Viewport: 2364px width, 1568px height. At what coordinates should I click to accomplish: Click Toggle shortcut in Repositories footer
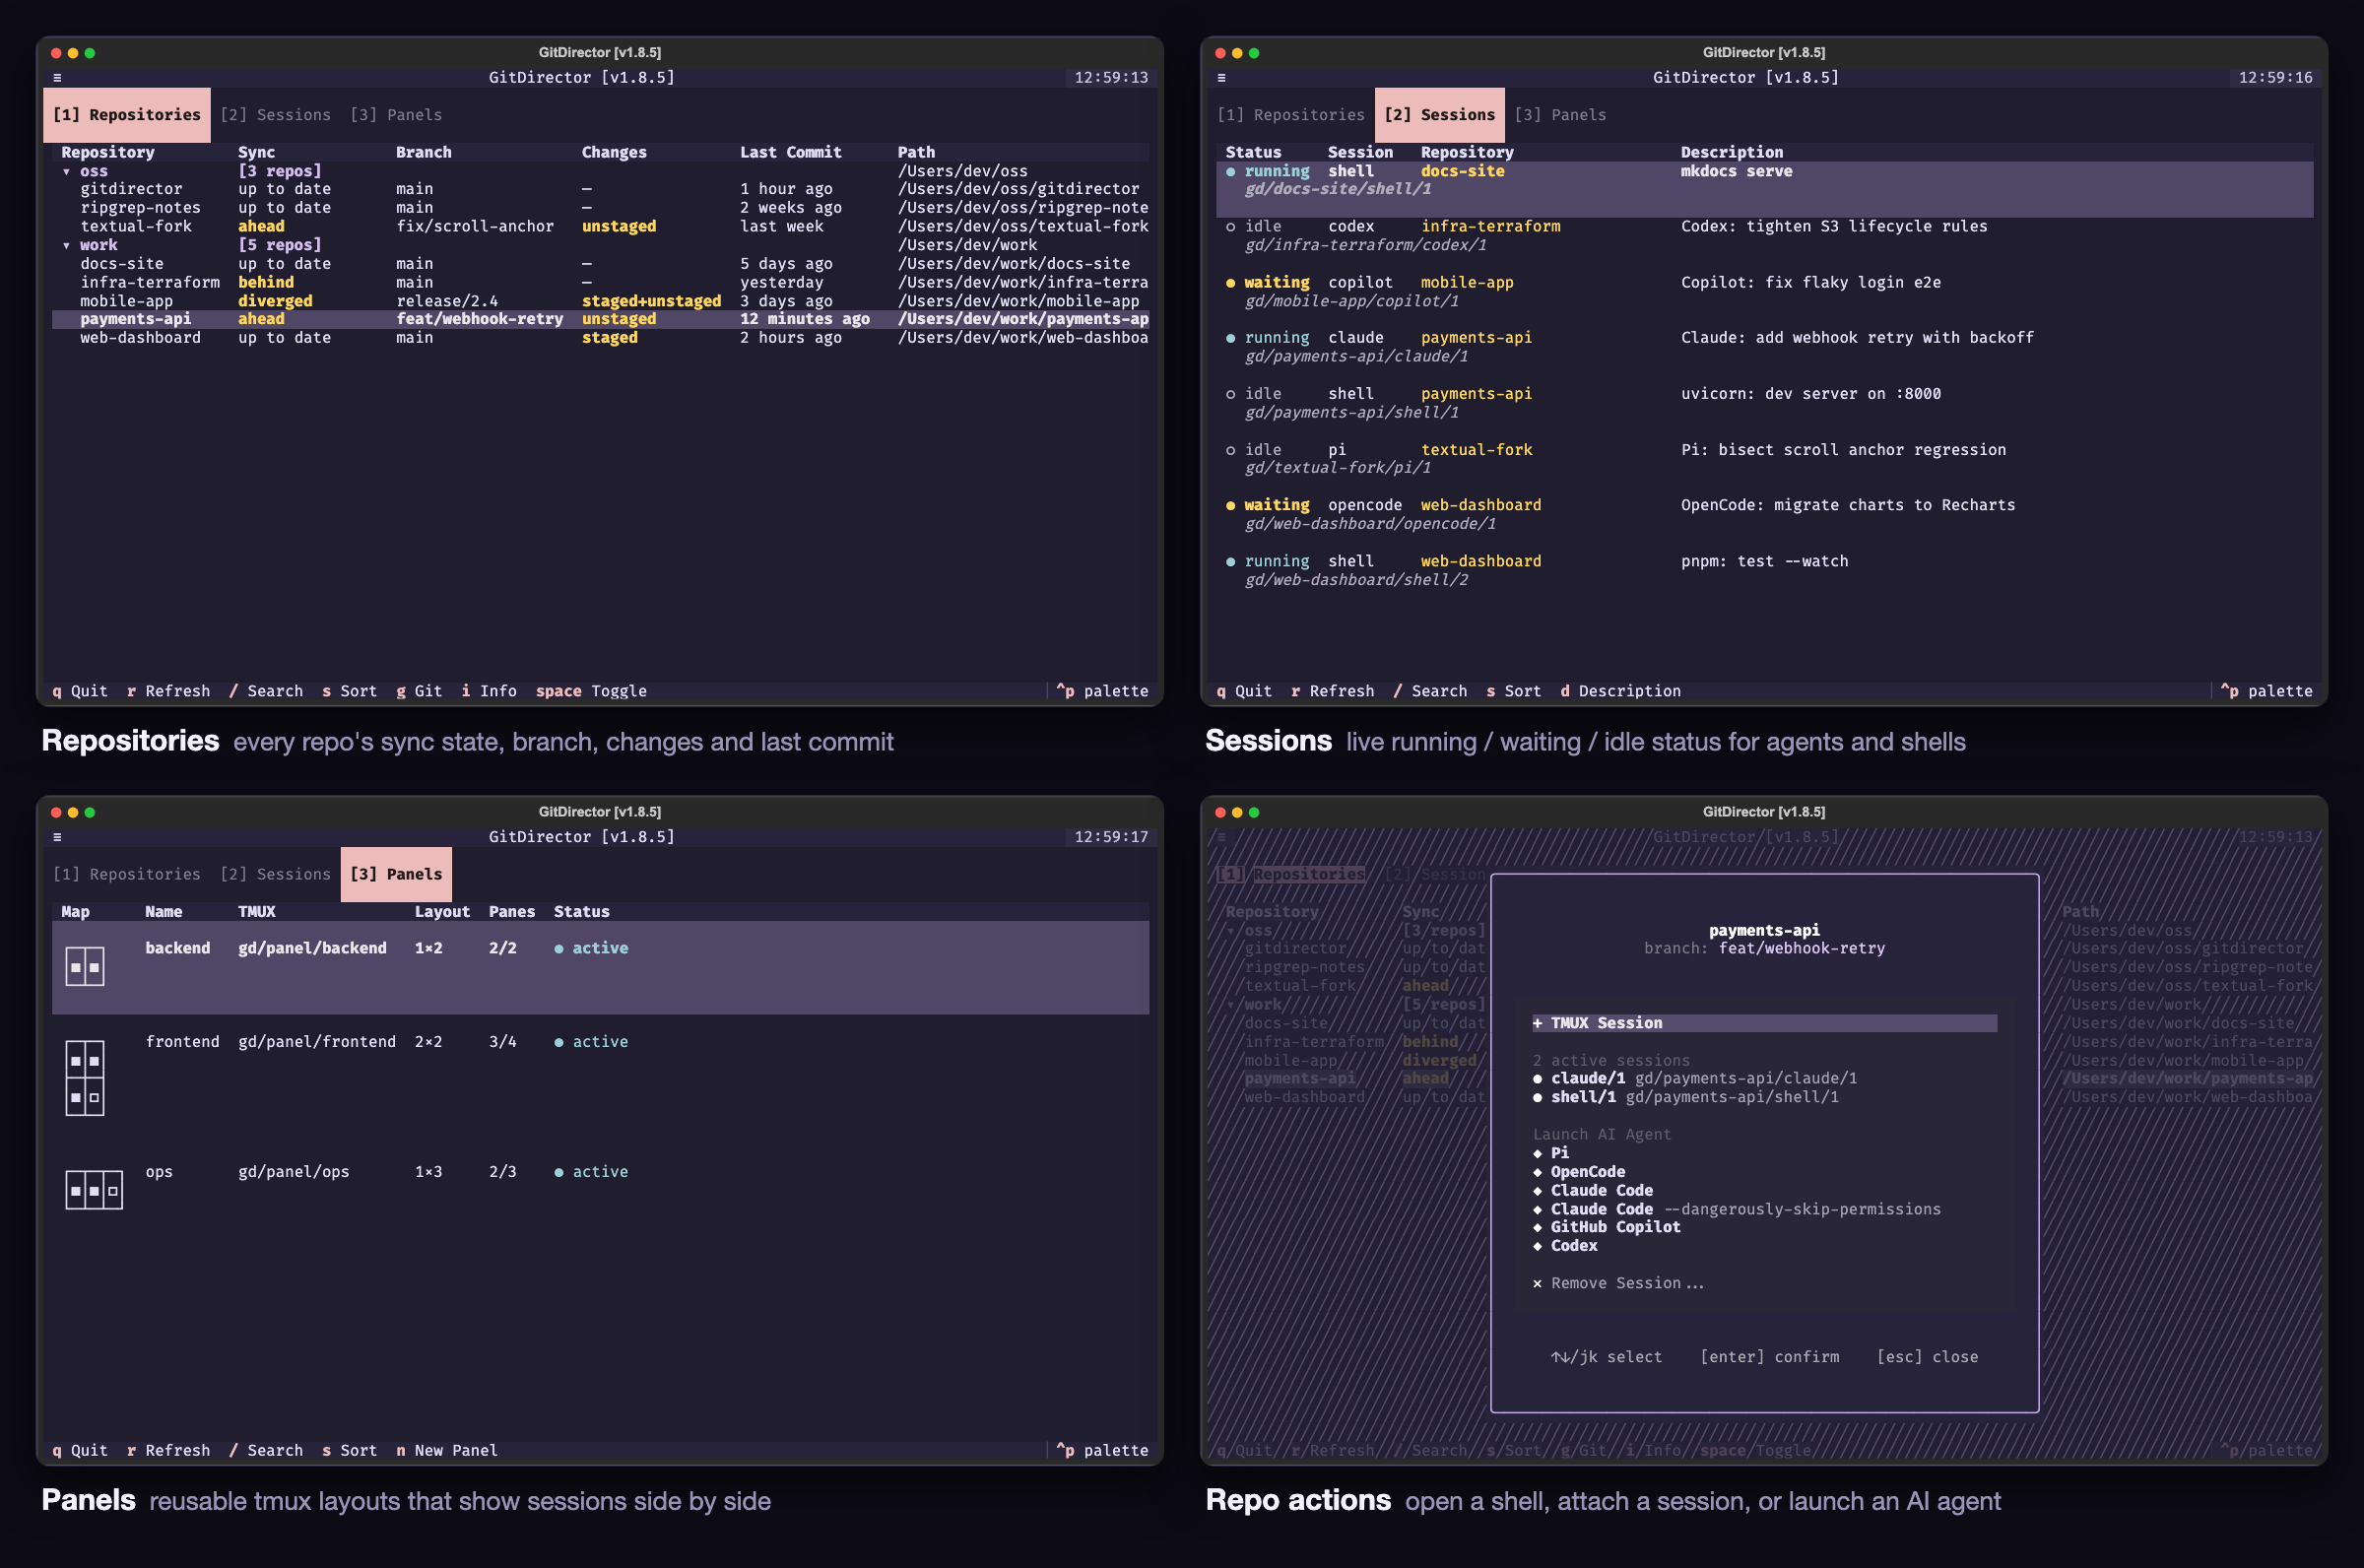591,691
